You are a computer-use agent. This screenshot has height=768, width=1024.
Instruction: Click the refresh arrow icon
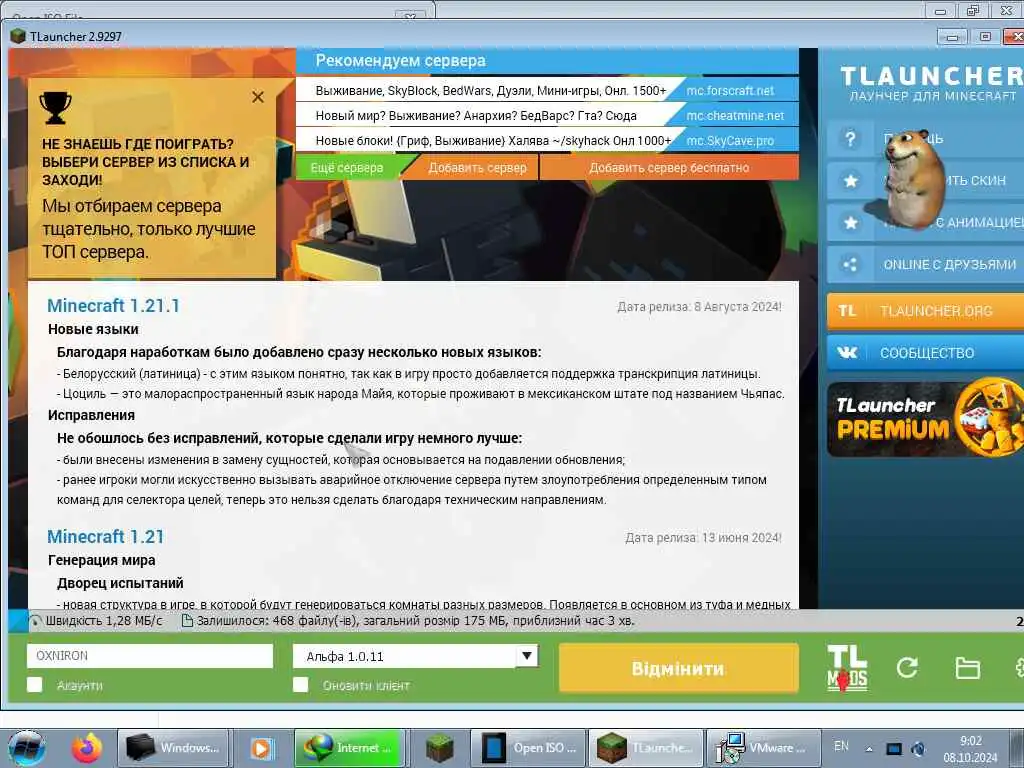(907, 667)
